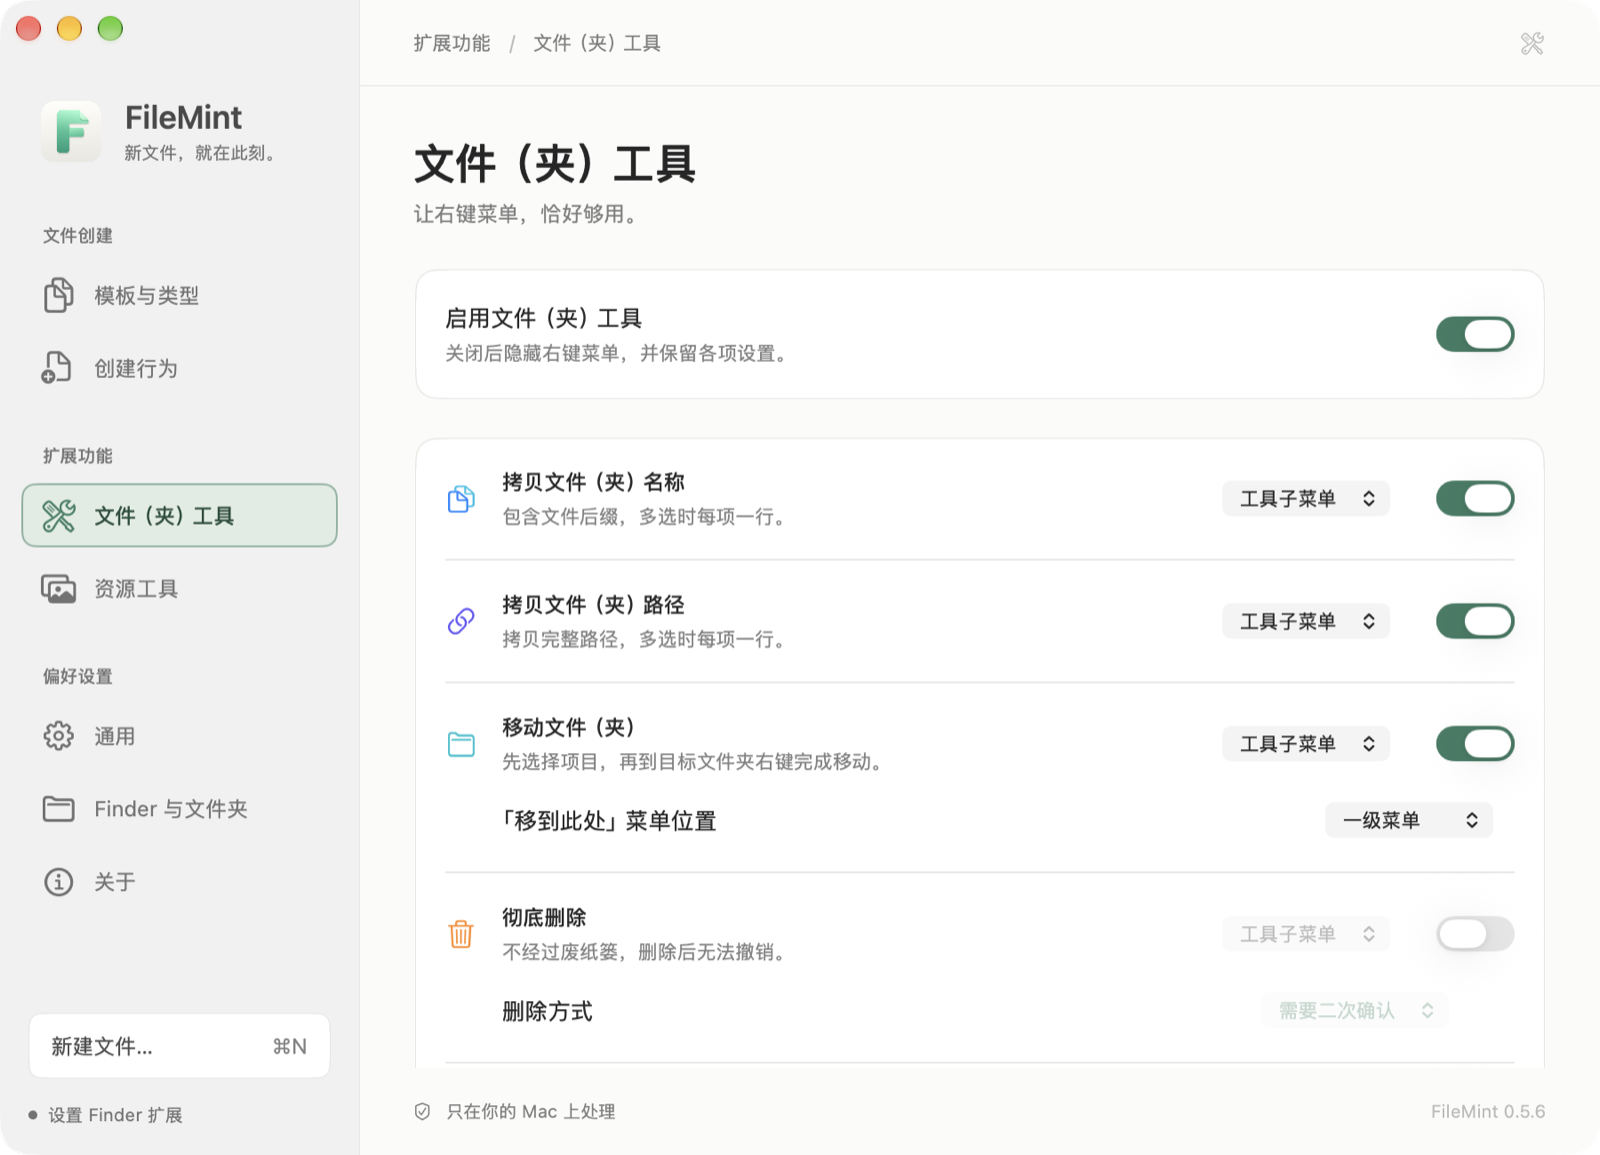Image resolution: width=1600 pixels, height=1155 pixels.
Task: Click the 扩展功能 breadcrumb
Action: [x=452, y=43]
